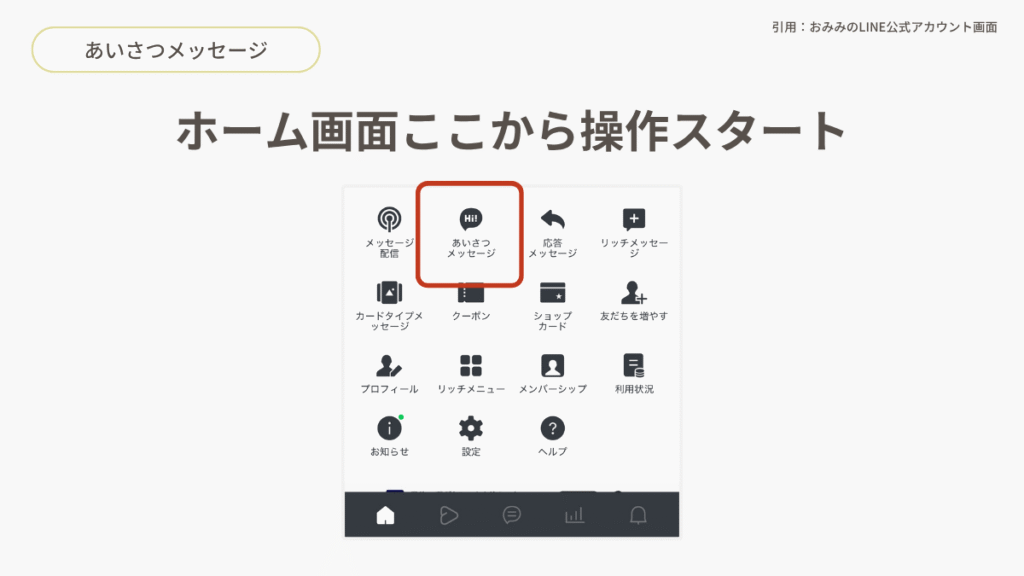This screenshot has width=1024, height=576.
Task: Switch to the play/video tab in bottom bar
Action: tap(448, 515)
